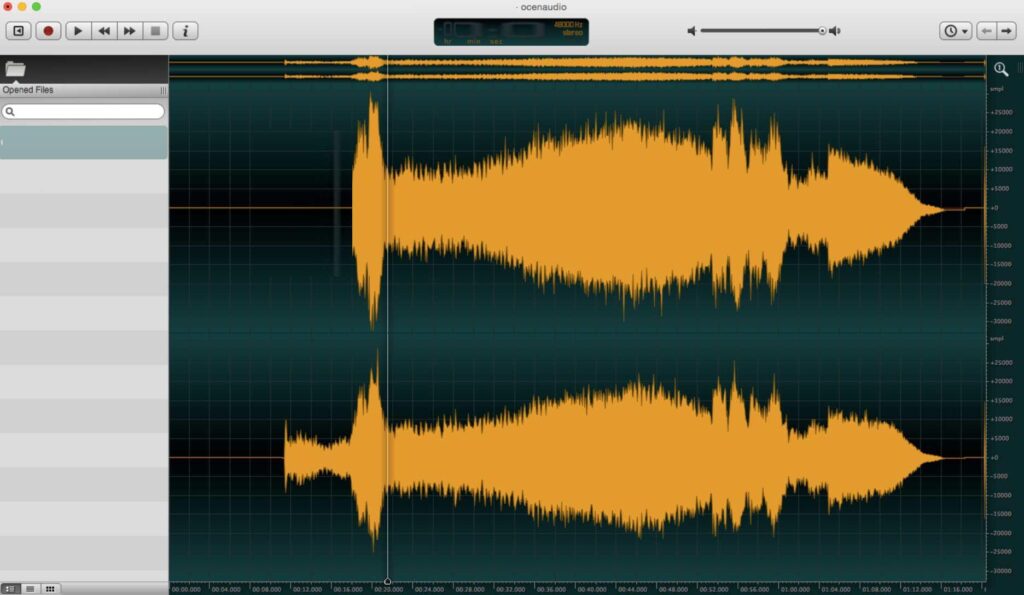The width and height of the screenshot is (1024, 595).
Task: Click the Fast Forward button
Action: [x=129, y=31]
